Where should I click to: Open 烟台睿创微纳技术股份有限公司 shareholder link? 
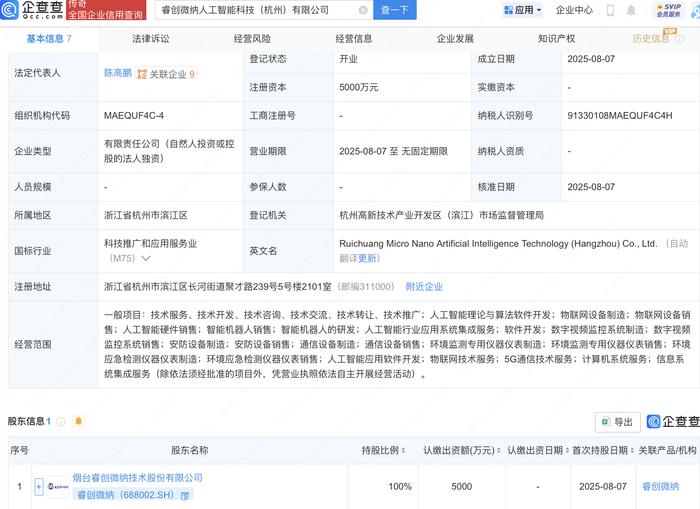[138, 478]
